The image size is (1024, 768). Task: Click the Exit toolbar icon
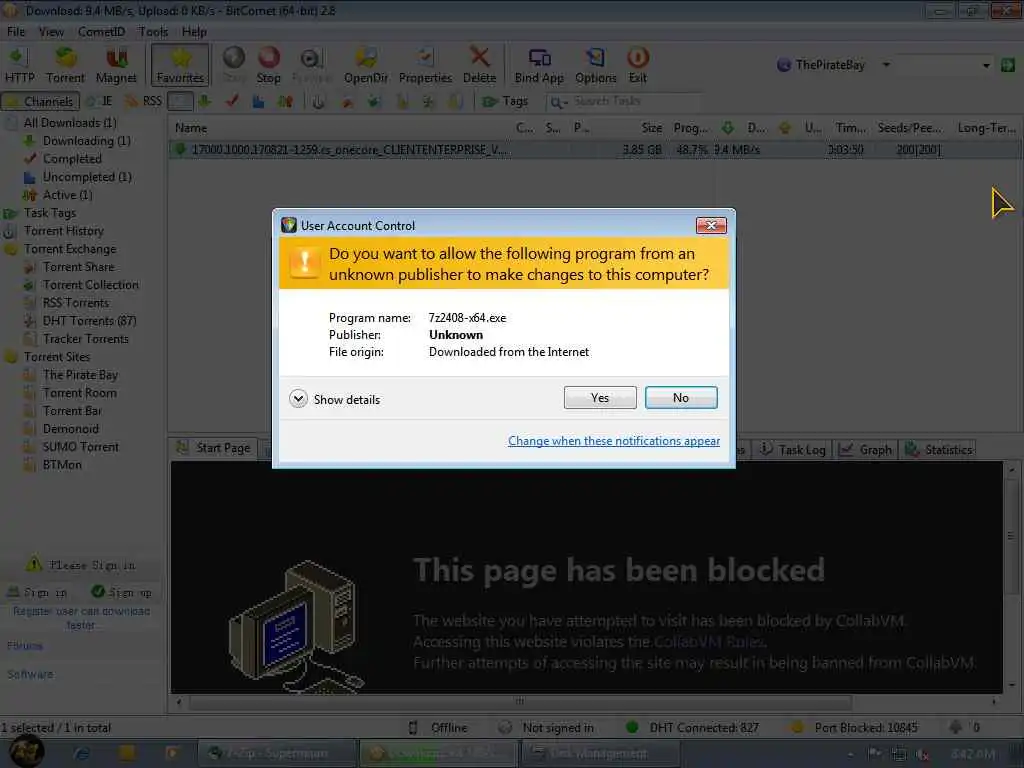pyautogui.click(x=637, y=65)
